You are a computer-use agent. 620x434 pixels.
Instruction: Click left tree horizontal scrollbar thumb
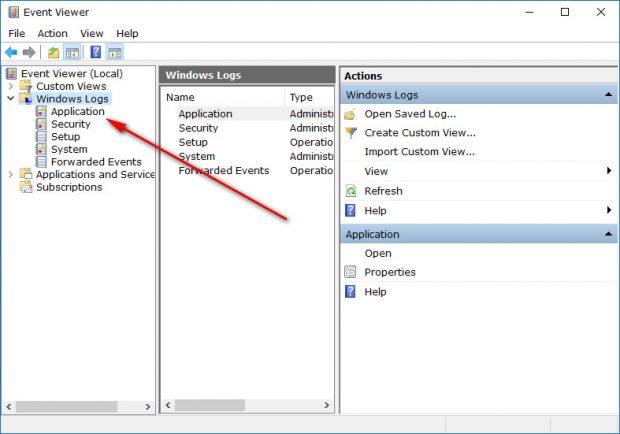coord(66,406)
